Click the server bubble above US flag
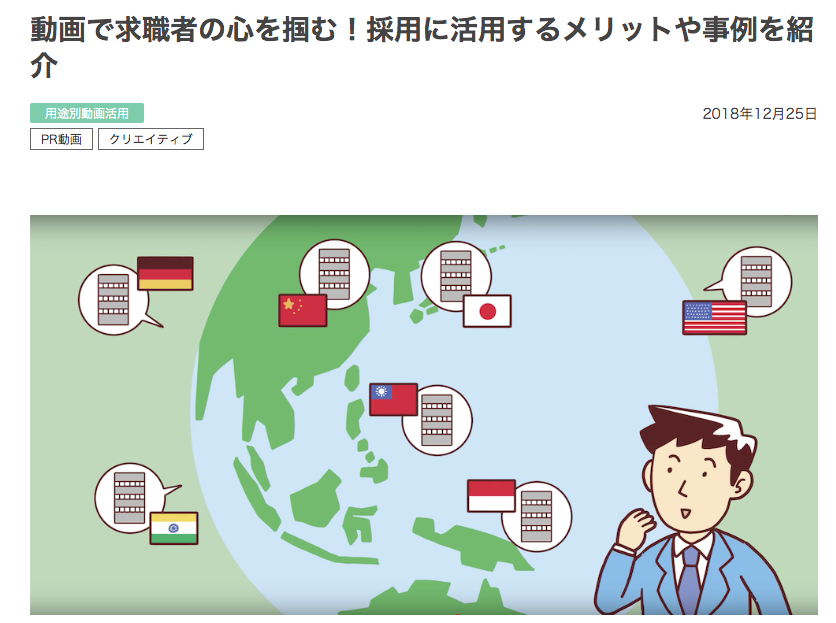The width and height of the screenshot is (836, 623). 755,282
